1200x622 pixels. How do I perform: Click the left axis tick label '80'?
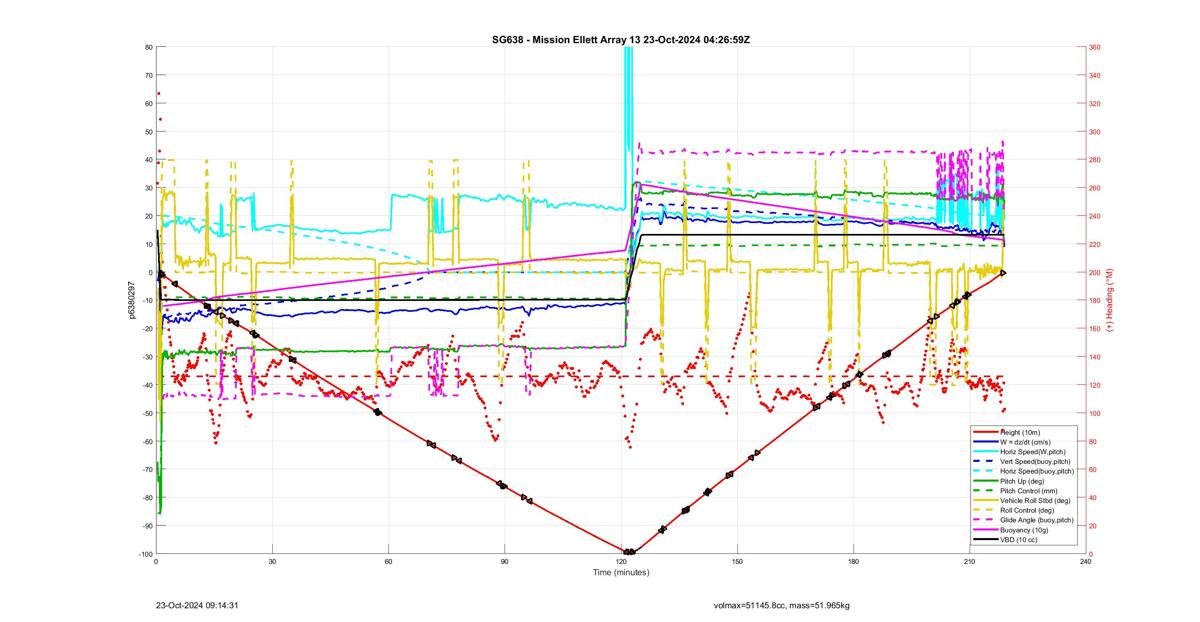tap(148, 47)
